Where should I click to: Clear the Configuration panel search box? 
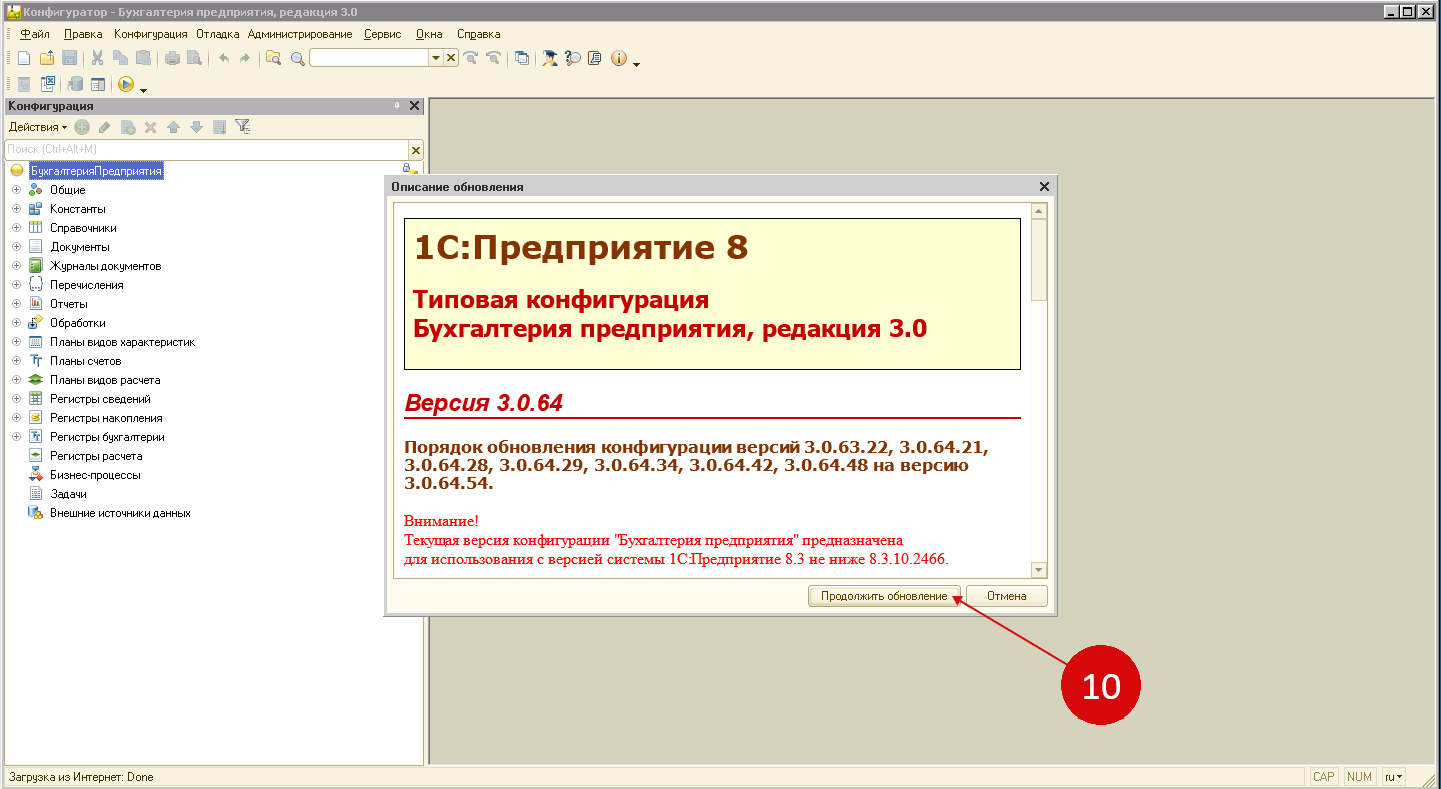416,149
